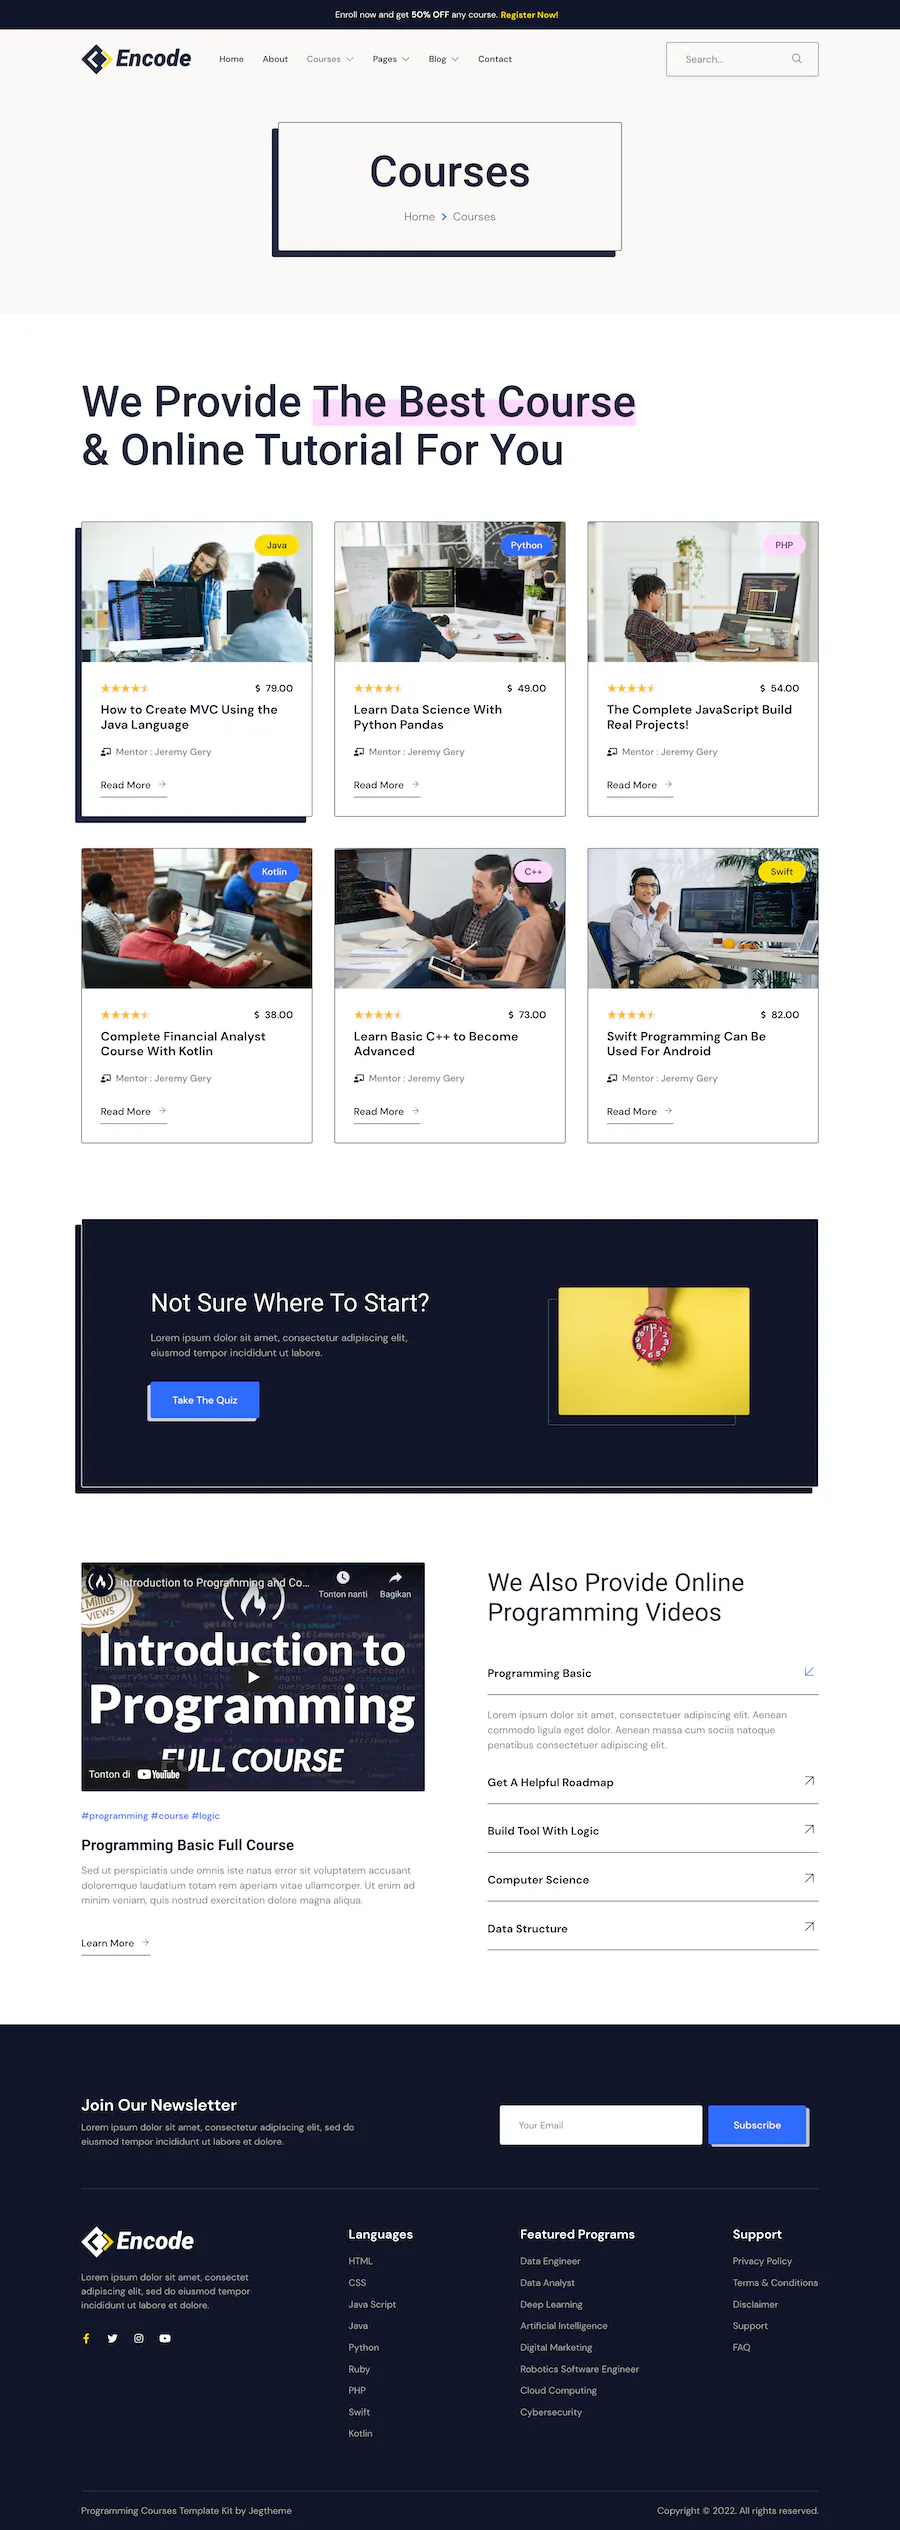Open the YouTube icon in footer

165,2338
